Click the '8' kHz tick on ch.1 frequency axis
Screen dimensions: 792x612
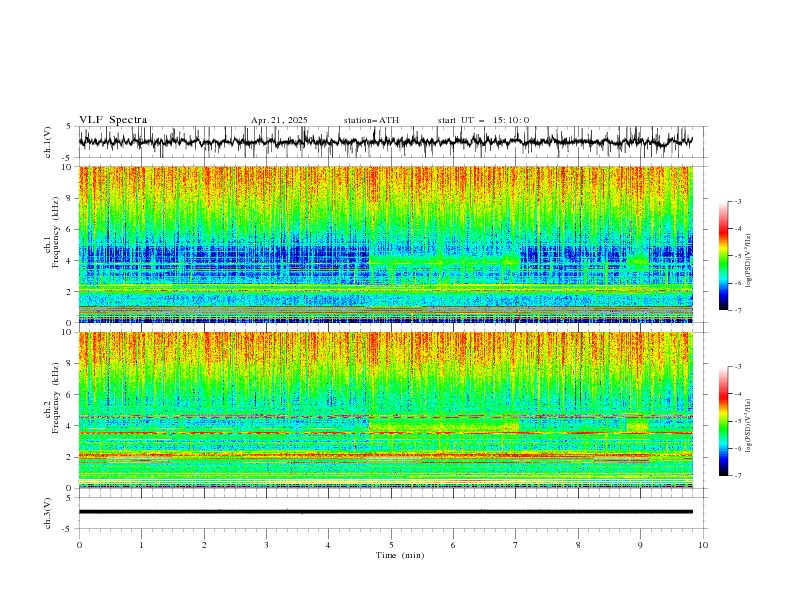click(70, 198)
